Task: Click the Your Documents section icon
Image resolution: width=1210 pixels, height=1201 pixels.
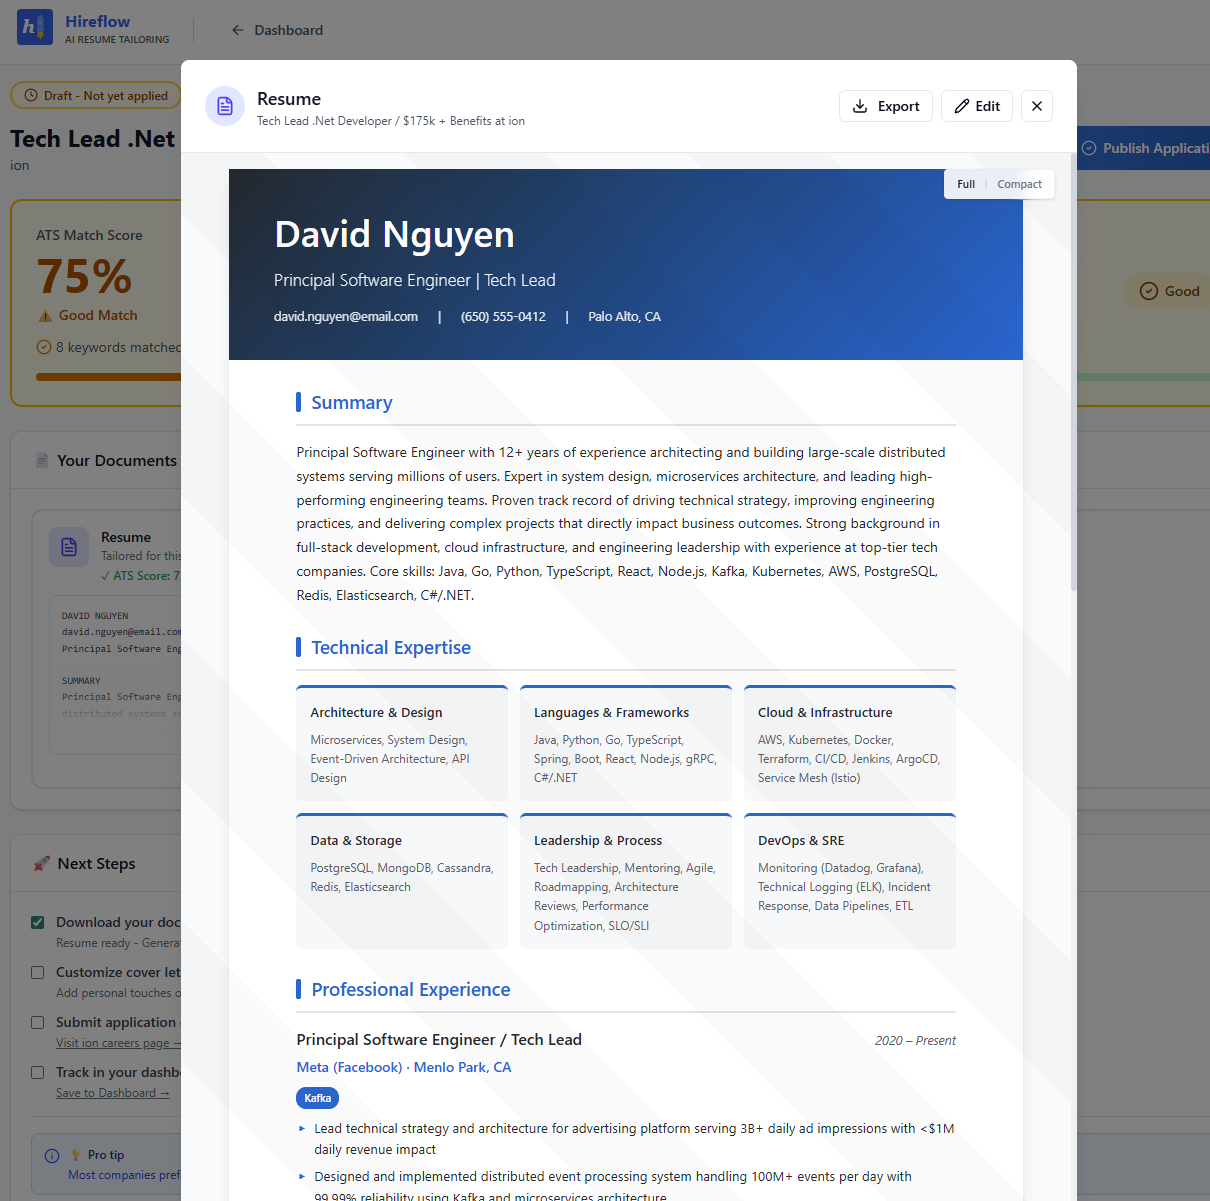Action: tap(42, 460)
